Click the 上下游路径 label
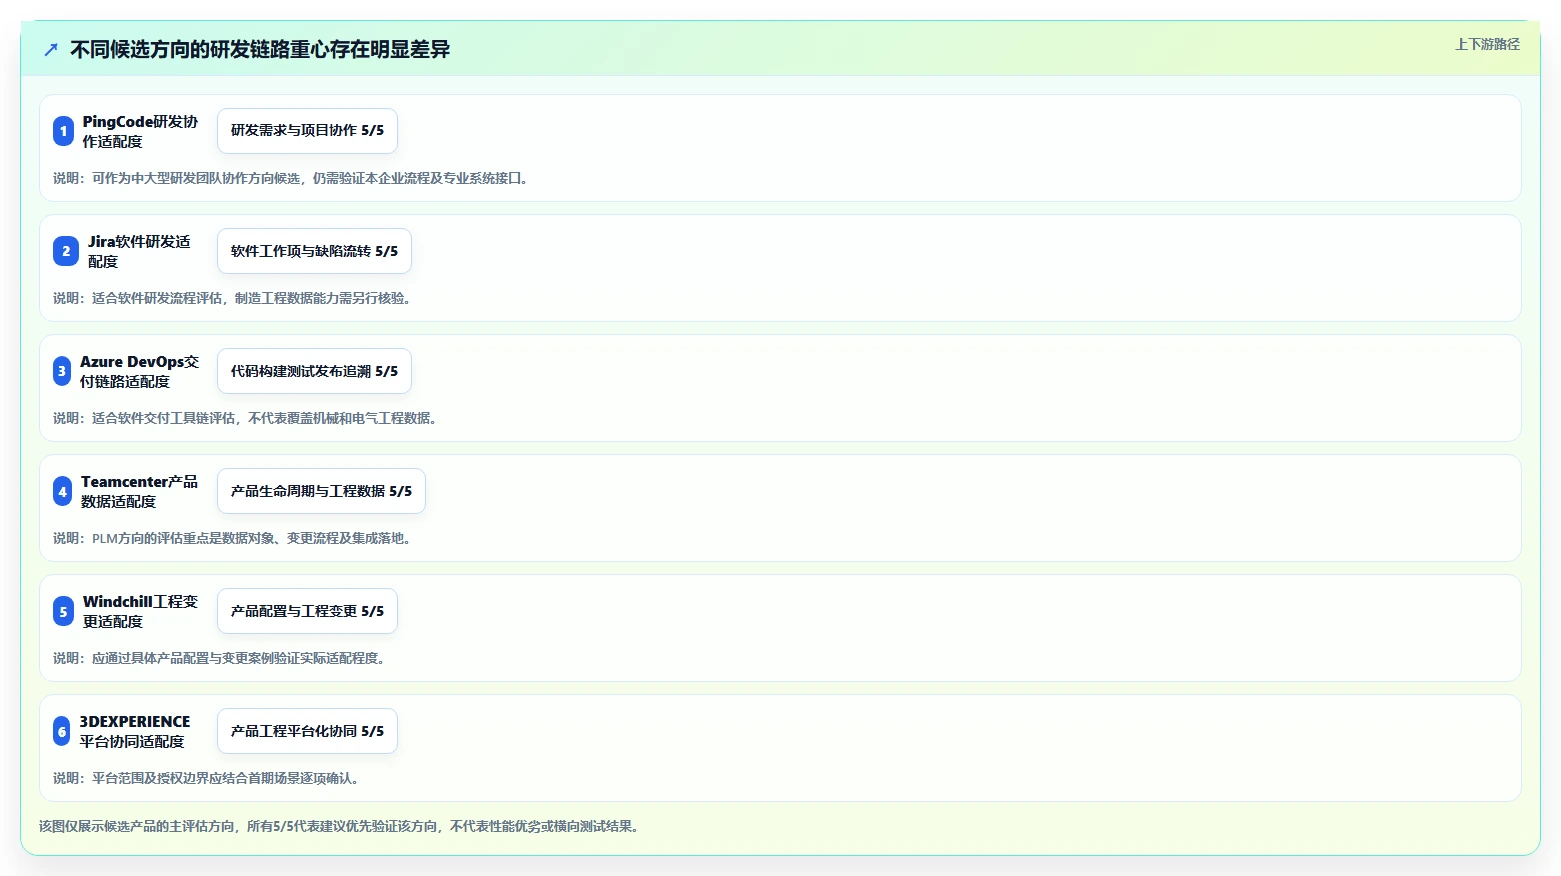The image size is (1561, 876). tap(1487, 44)
